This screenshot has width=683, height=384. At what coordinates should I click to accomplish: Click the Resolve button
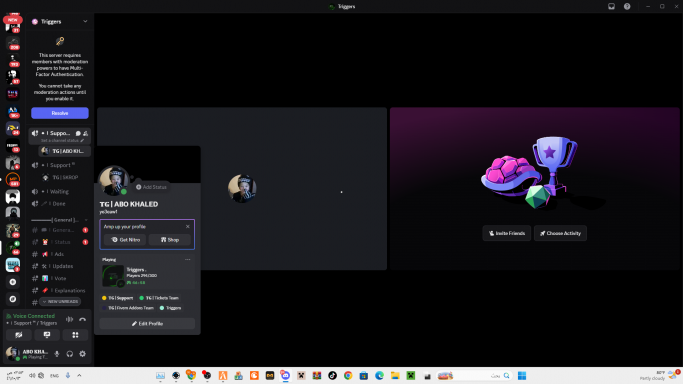[x=60, y=113]
